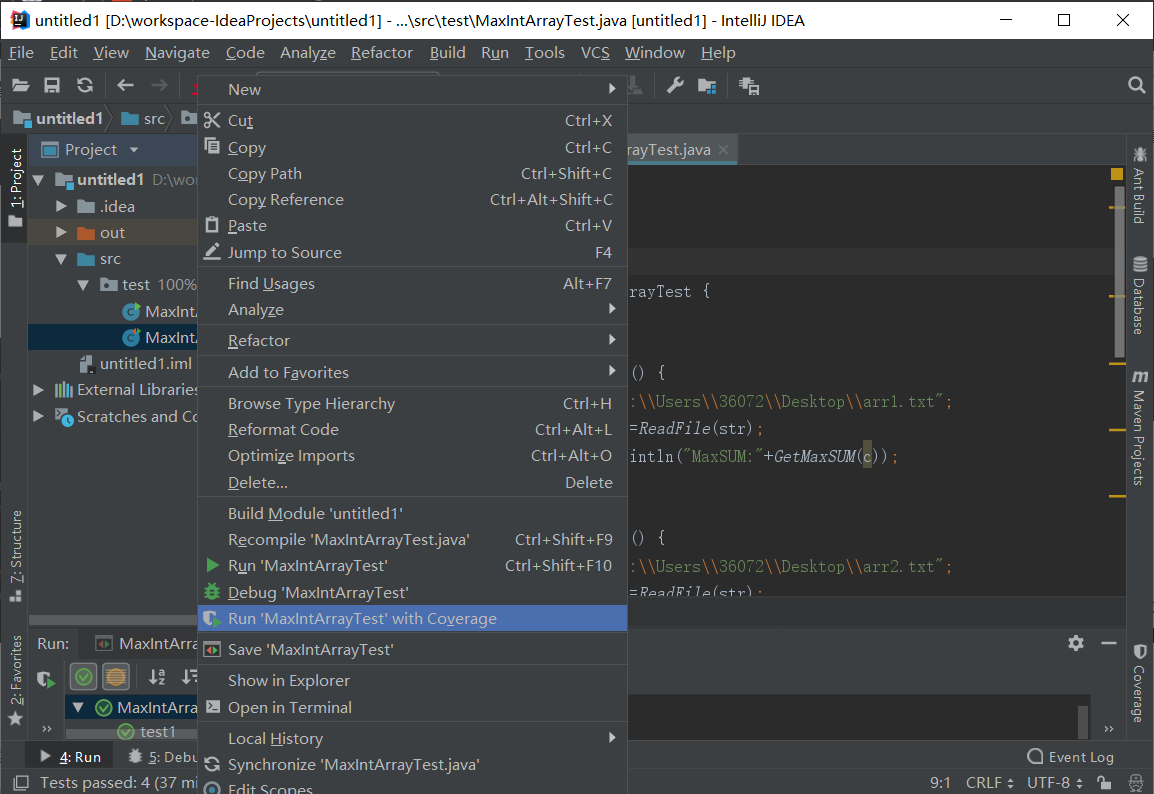Collapse the src folder
The image size is (1154, 794).
pos(62,259)
